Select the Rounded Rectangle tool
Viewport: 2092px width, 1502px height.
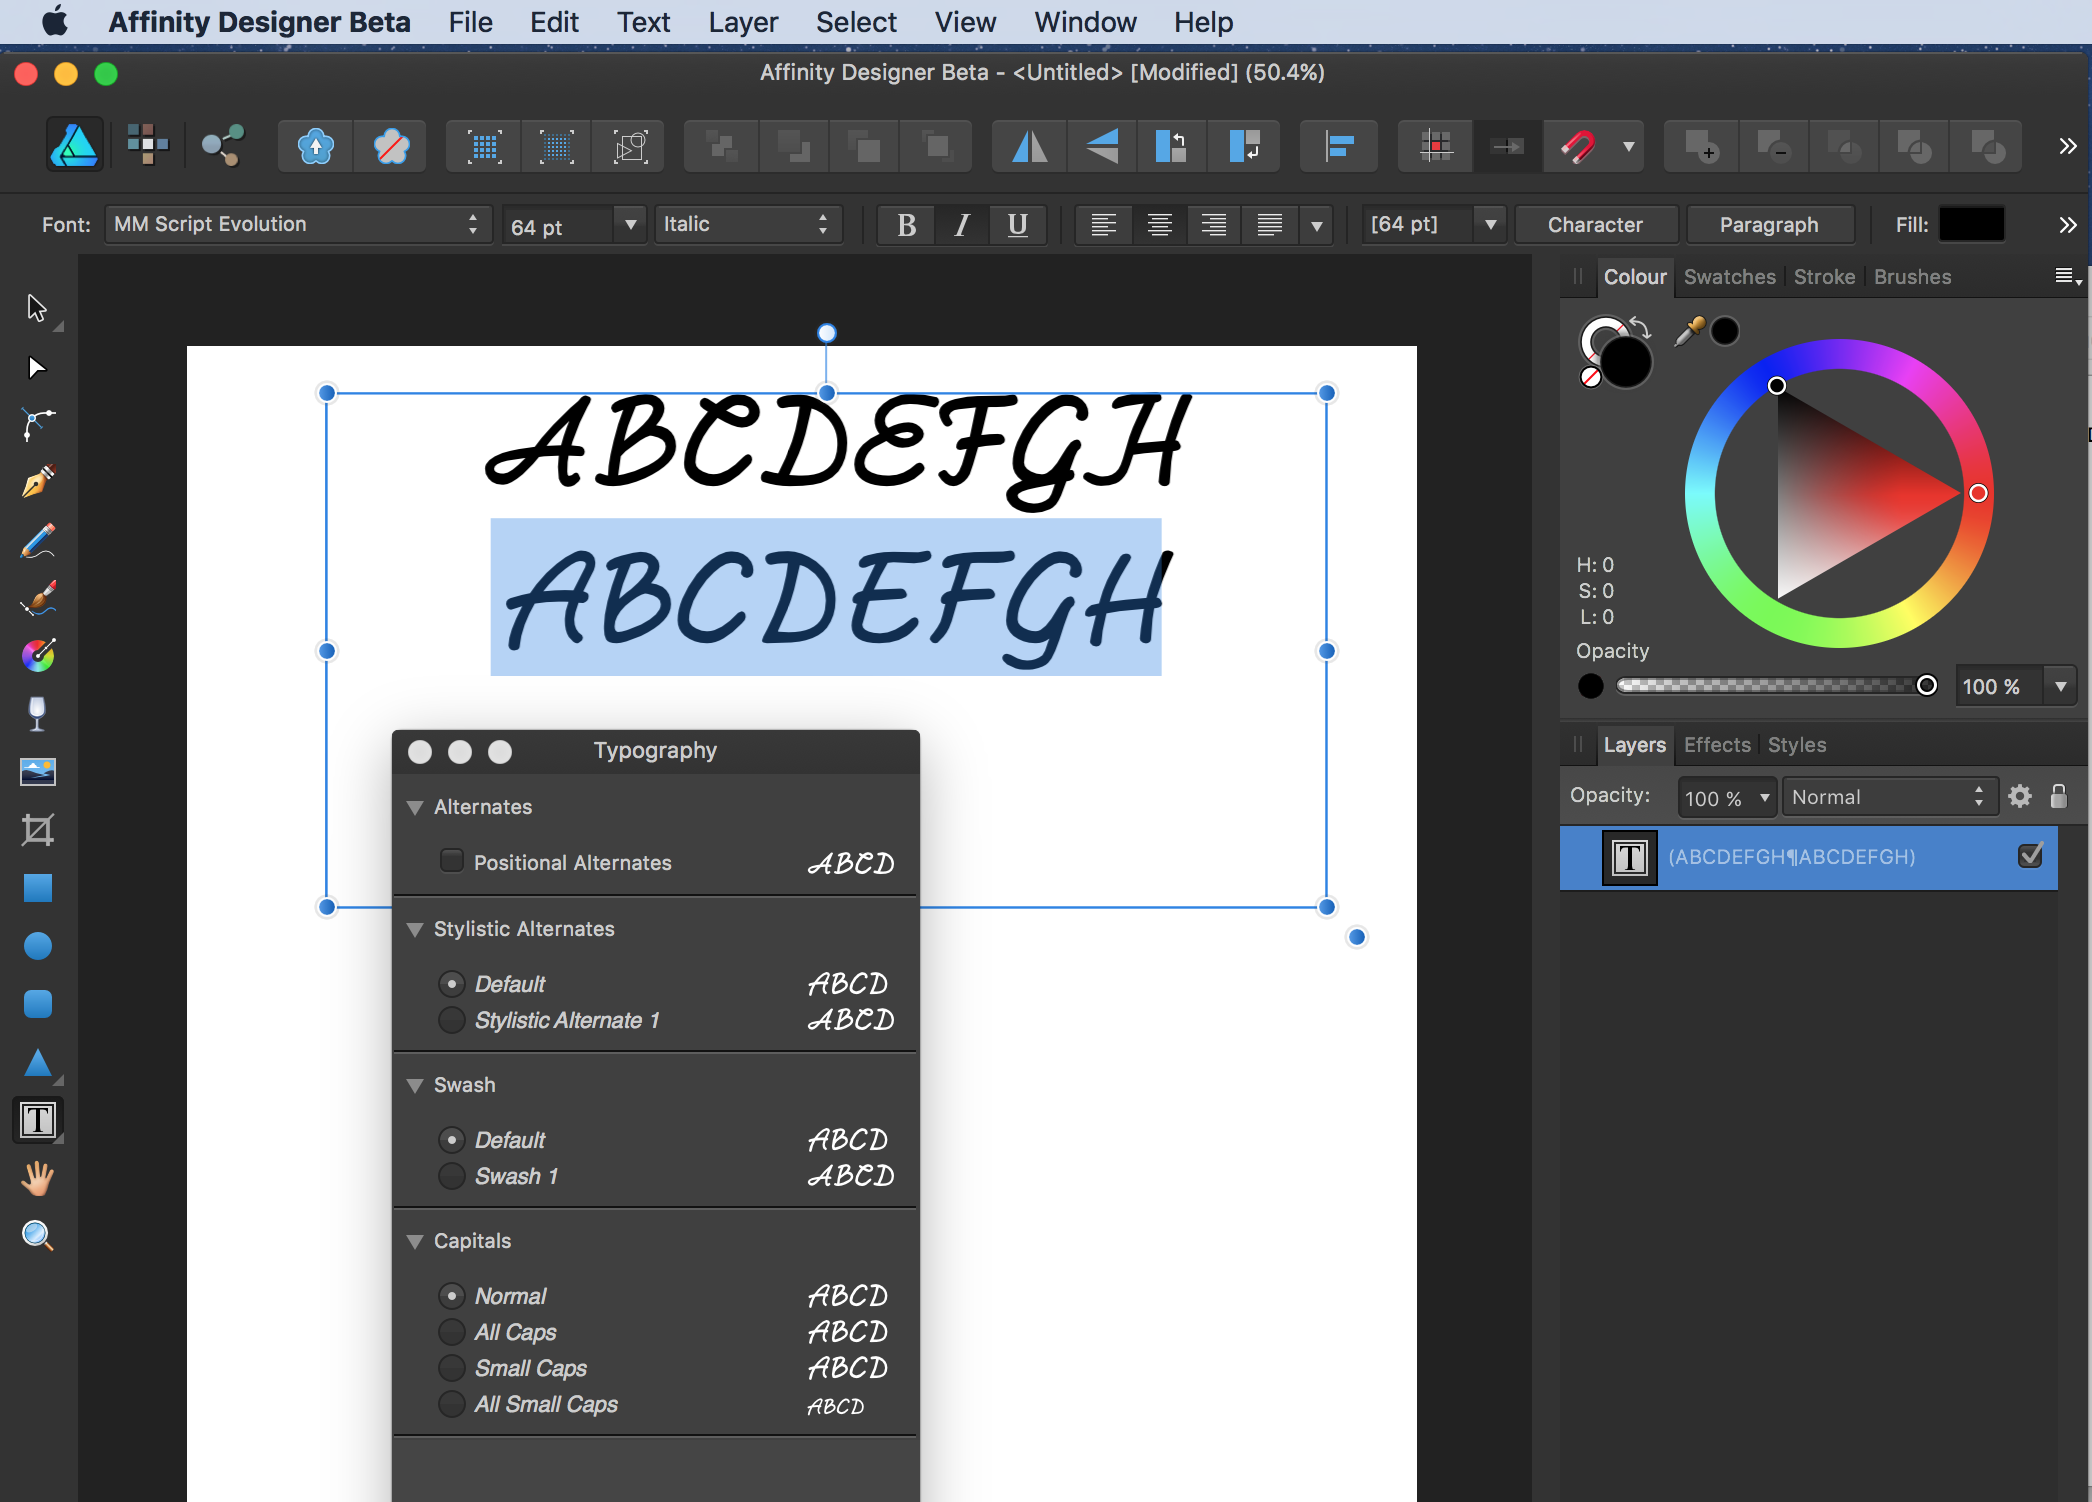pos(37,1004)
